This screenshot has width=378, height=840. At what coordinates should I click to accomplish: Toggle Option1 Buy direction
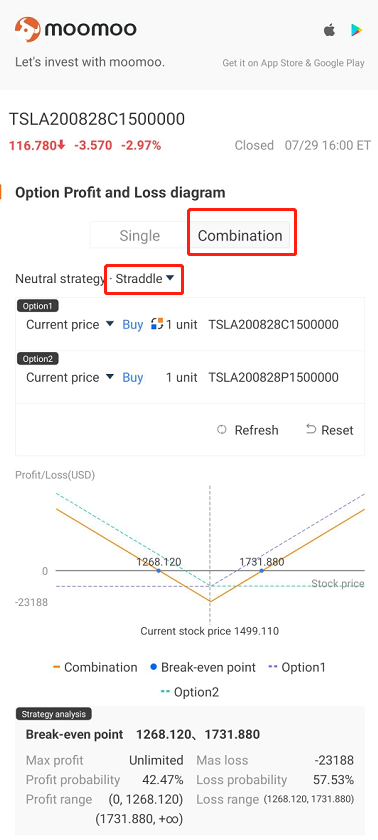pyautogui.click(x=133, y=324)
